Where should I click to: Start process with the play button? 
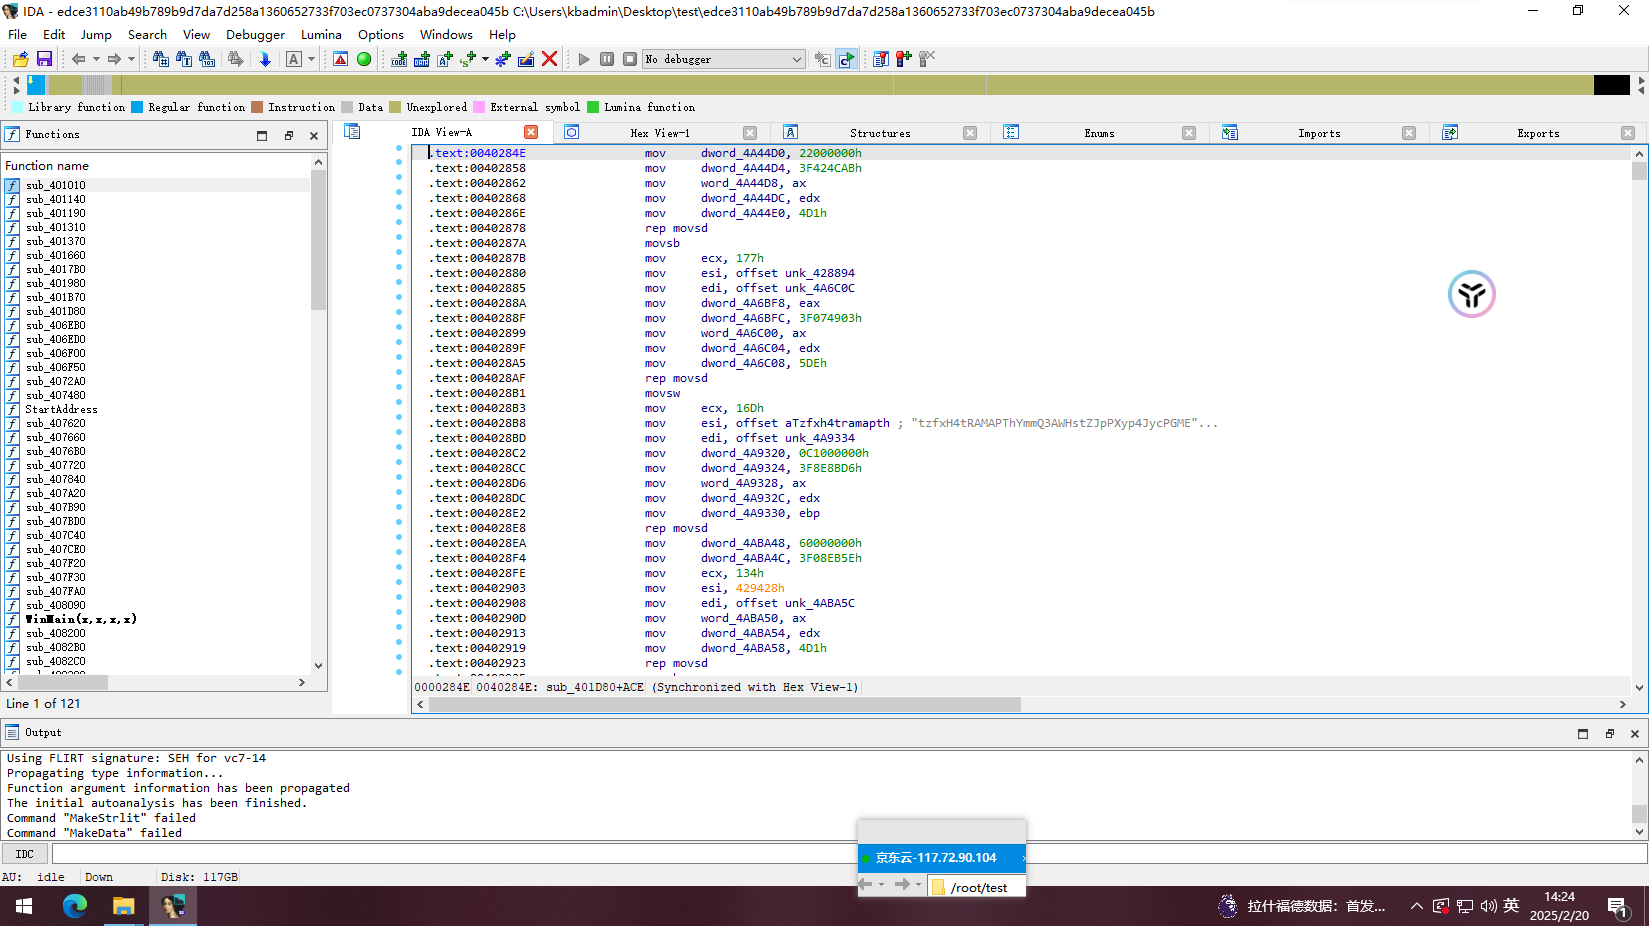[584, 59]
